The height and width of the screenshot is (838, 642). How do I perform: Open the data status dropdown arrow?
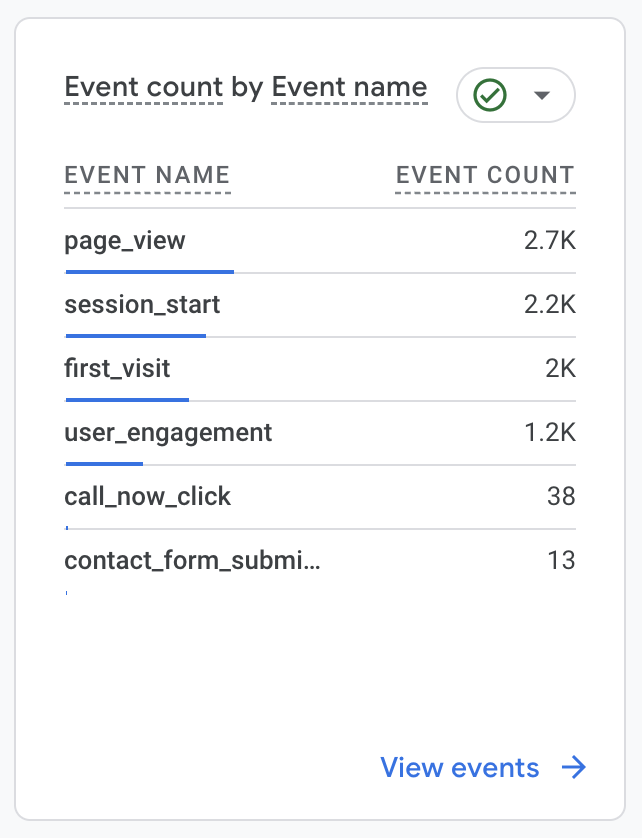[x=542, y=95]
